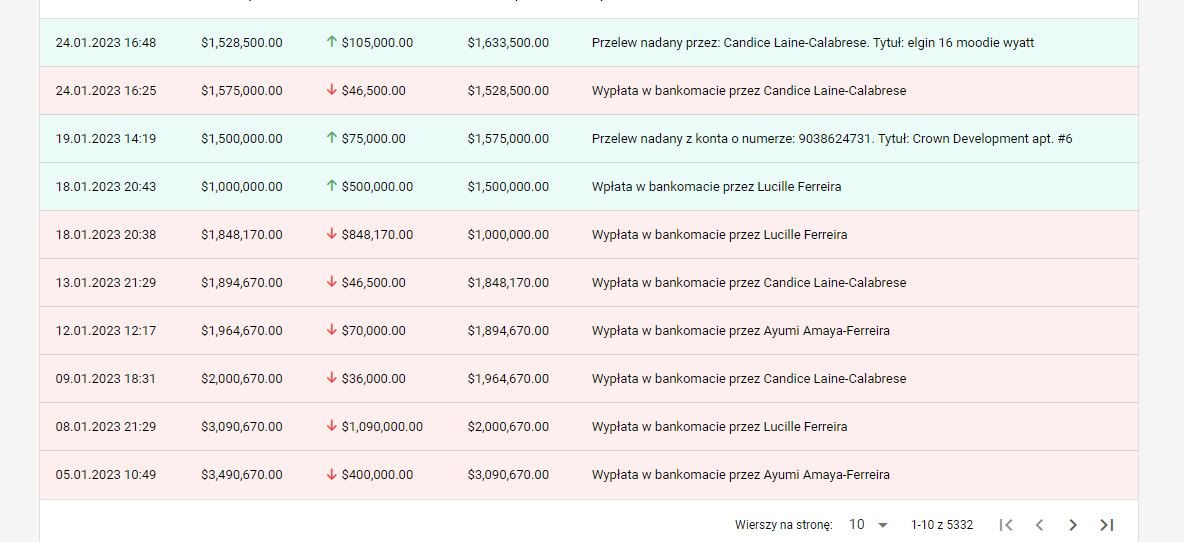
Task: Select the 09.01.2023 18:31 transaction date
Action: point(106,379)
